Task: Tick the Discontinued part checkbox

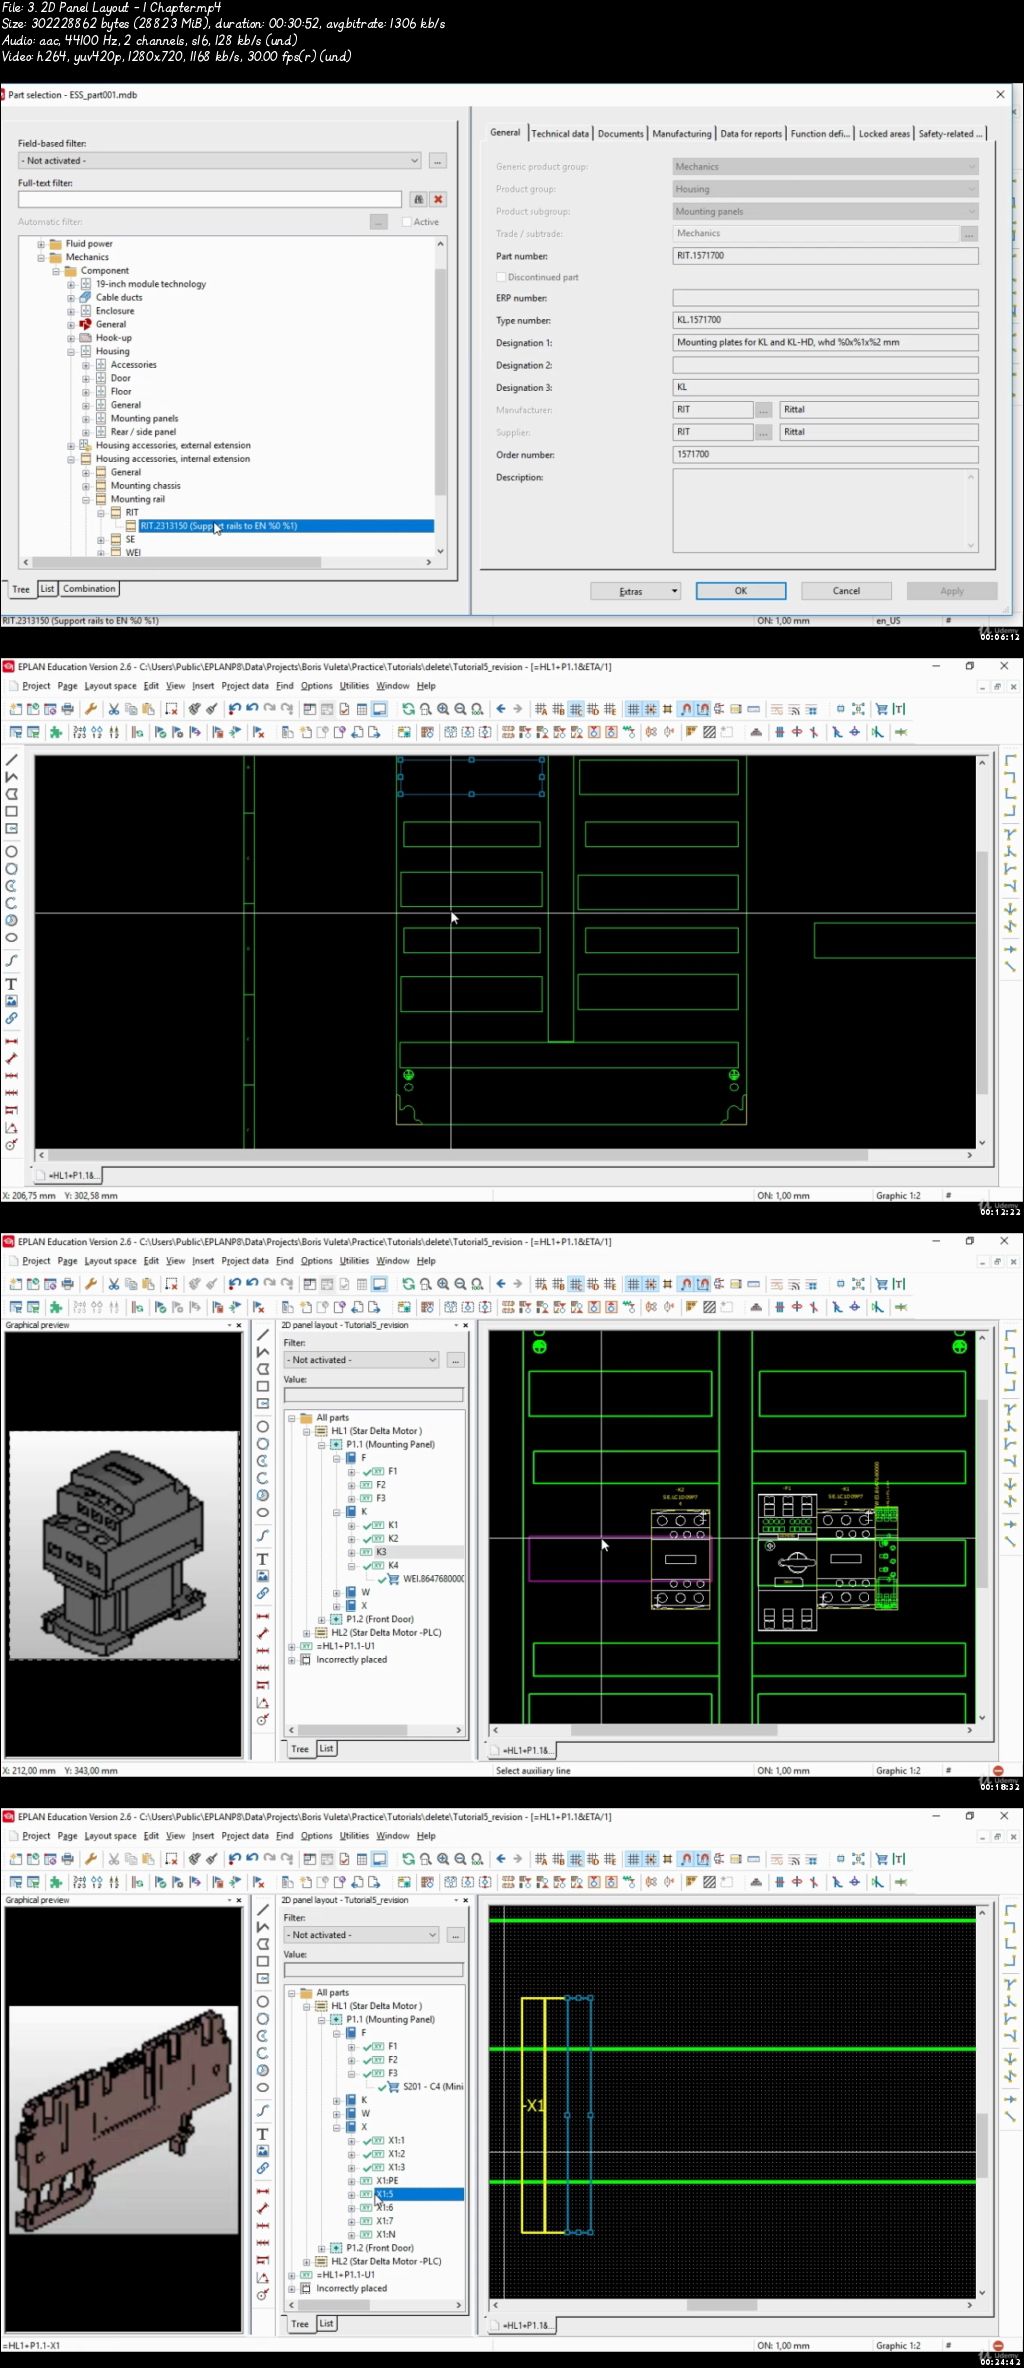Action: (x=501, y=277)
